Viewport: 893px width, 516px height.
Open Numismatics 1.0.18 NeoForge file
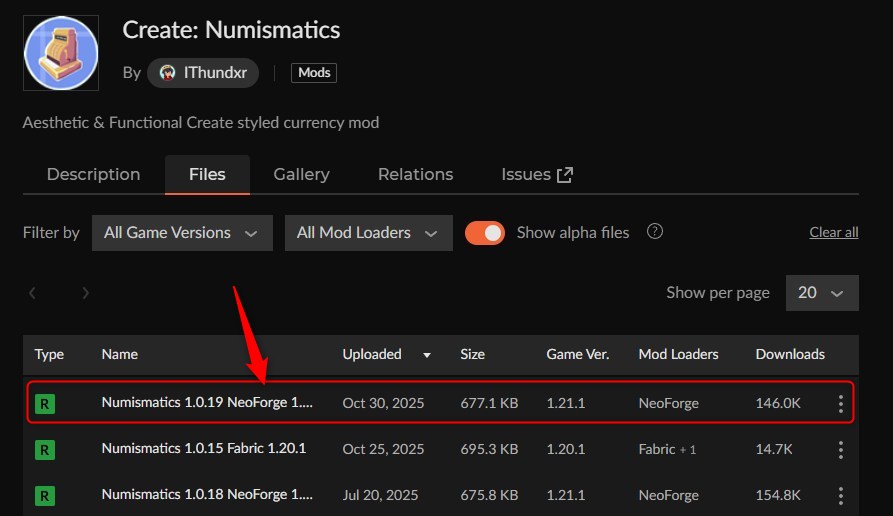pyautogui.click(x=207, y=494)
